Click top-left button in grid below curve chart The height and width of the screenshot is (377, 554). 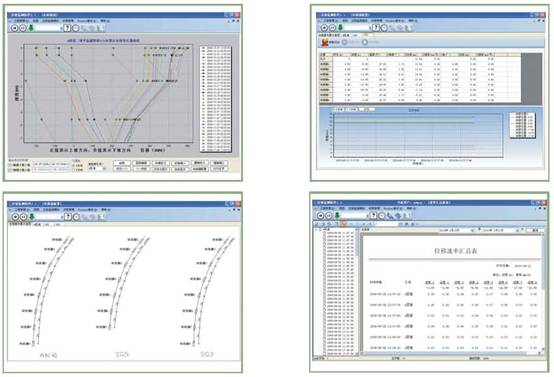pyautogui.click(x=122, y=163)
